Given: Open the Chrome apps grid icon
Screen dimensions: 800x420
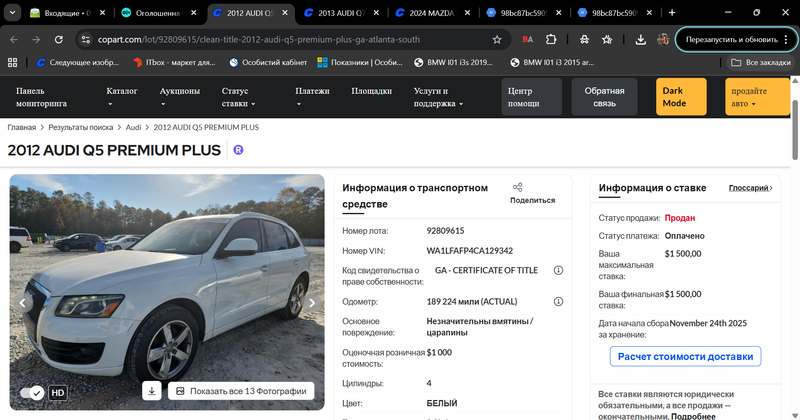Looking at the screenshot, I should (x=12, y=62).
